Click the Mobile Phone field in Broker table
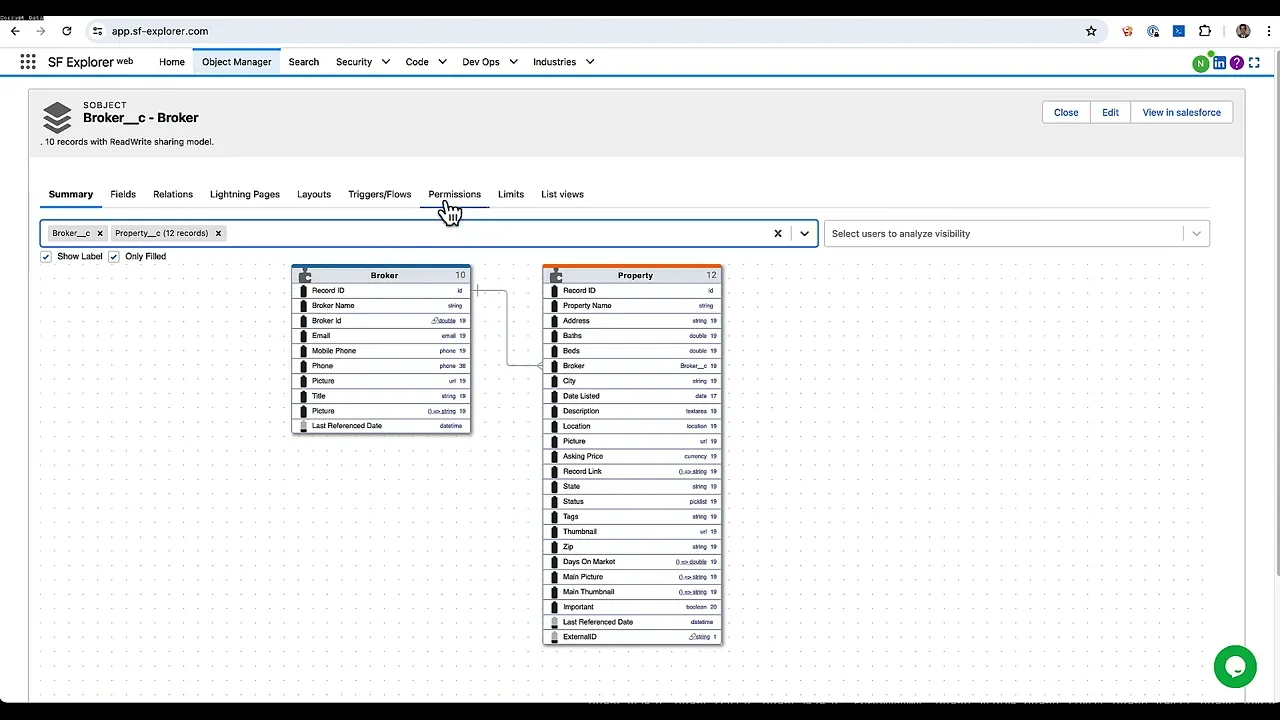The width and height of the screenshot is (1280, 720). coord(381,351)
